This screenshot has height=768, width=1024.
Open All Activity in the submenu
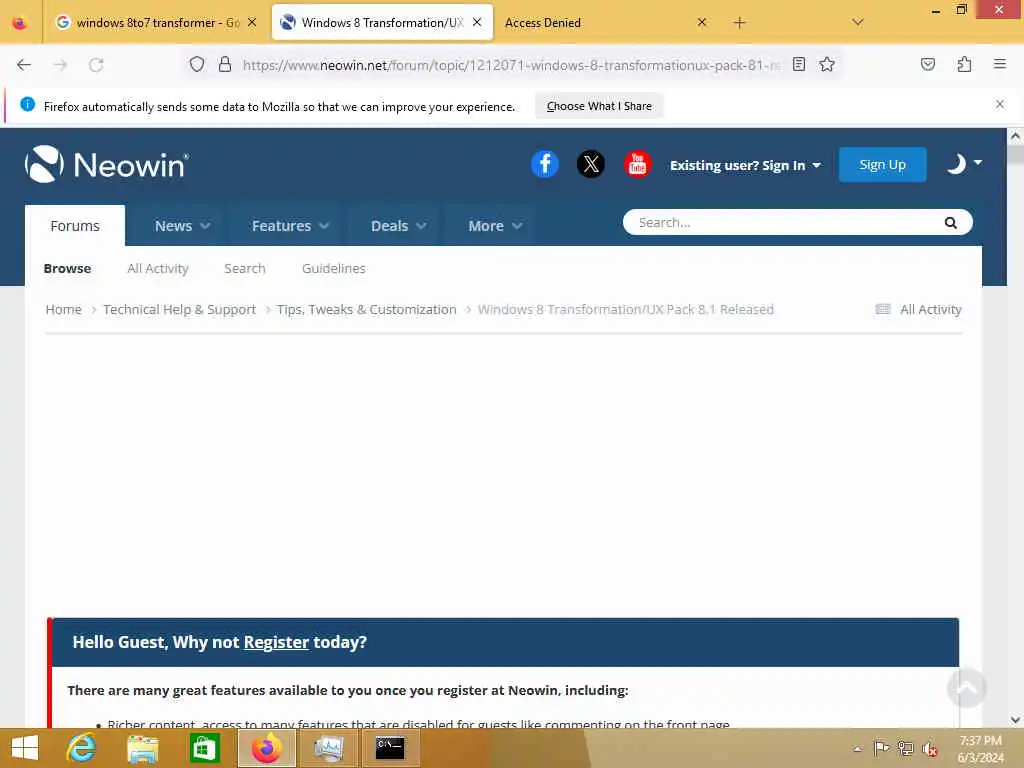tap(158, 268)
